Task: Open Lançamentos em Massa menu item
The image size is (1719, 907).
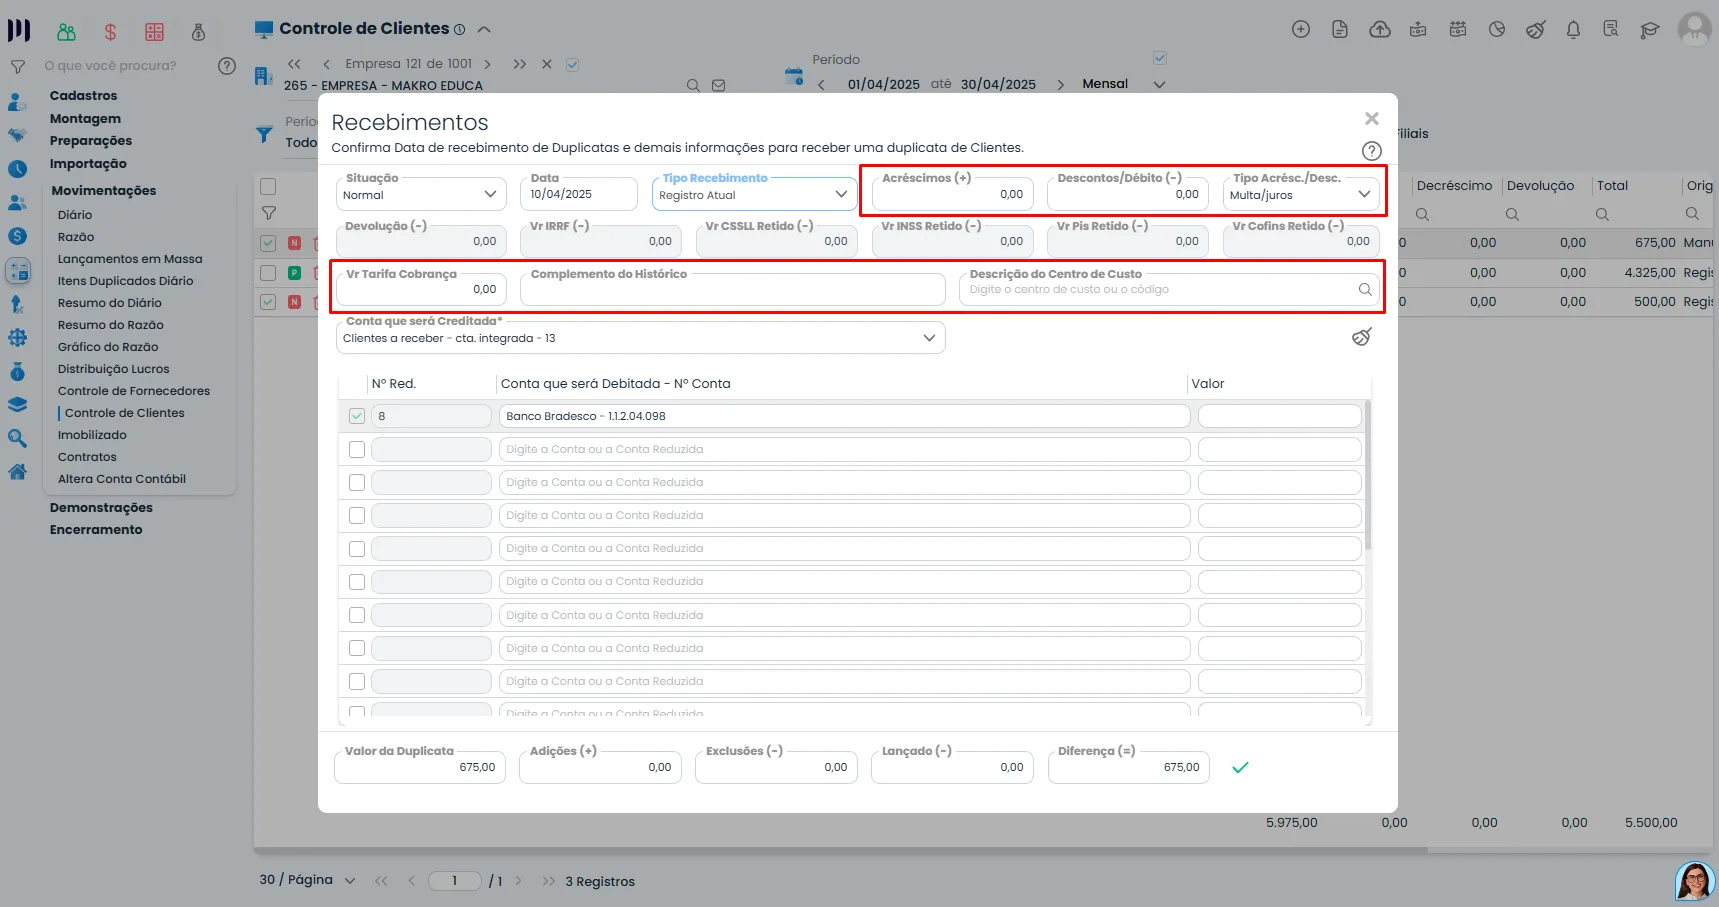Action: tap(130, 259)
